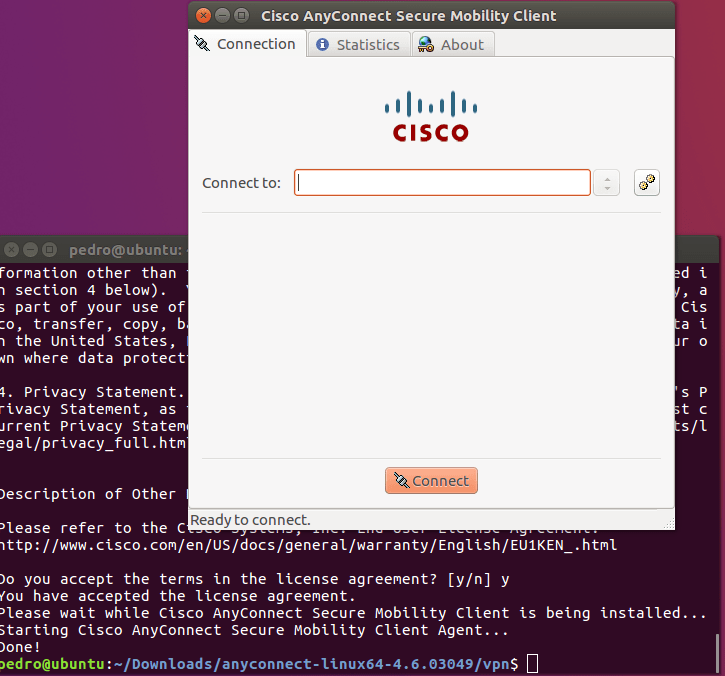
Task: Maximize the pedro@ubuntu terminal window
Action: [49, 250]
